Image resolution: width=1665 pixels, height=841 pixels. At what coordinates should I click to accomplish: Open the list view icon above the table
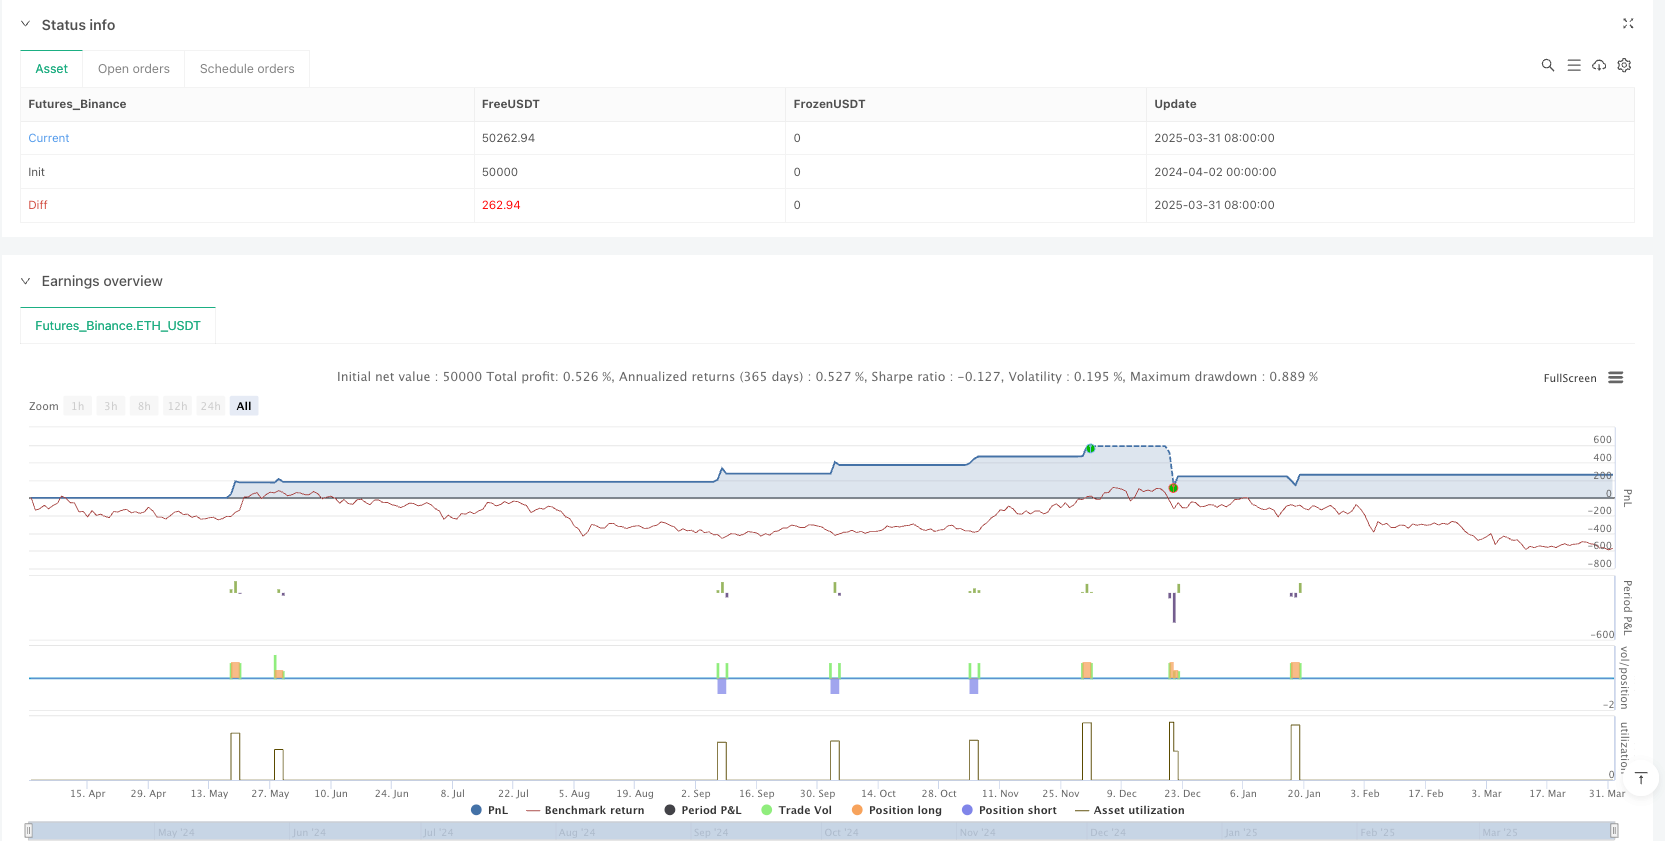(1573, 65)
